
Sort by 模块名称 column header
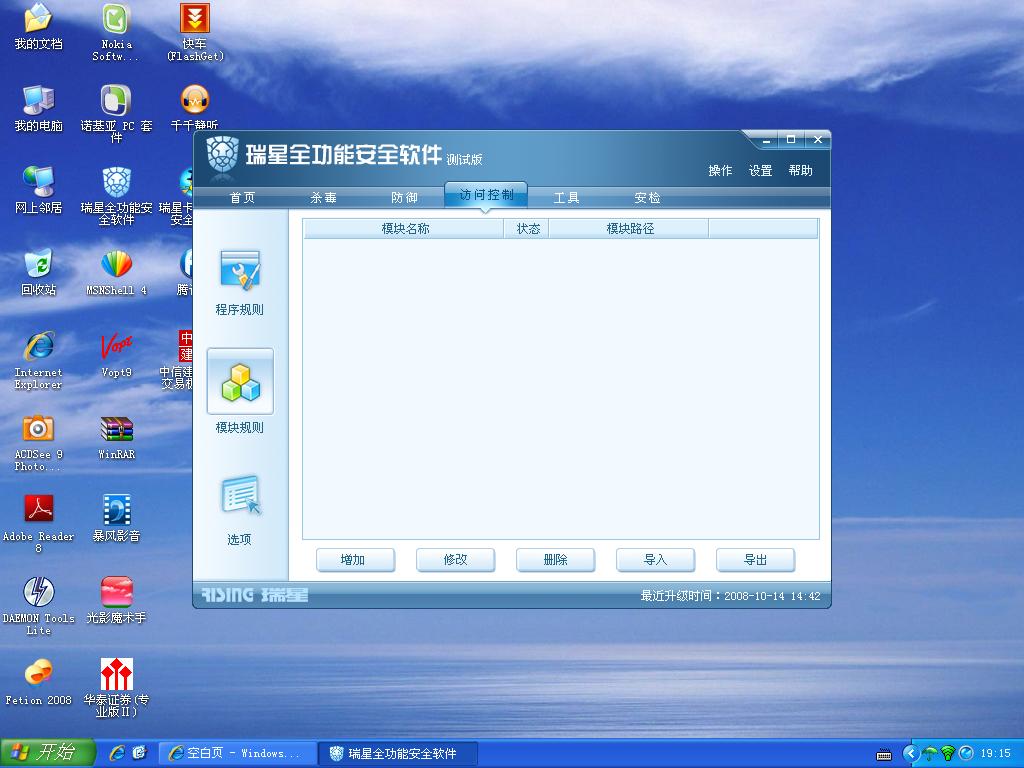click(x=405, y=229)
